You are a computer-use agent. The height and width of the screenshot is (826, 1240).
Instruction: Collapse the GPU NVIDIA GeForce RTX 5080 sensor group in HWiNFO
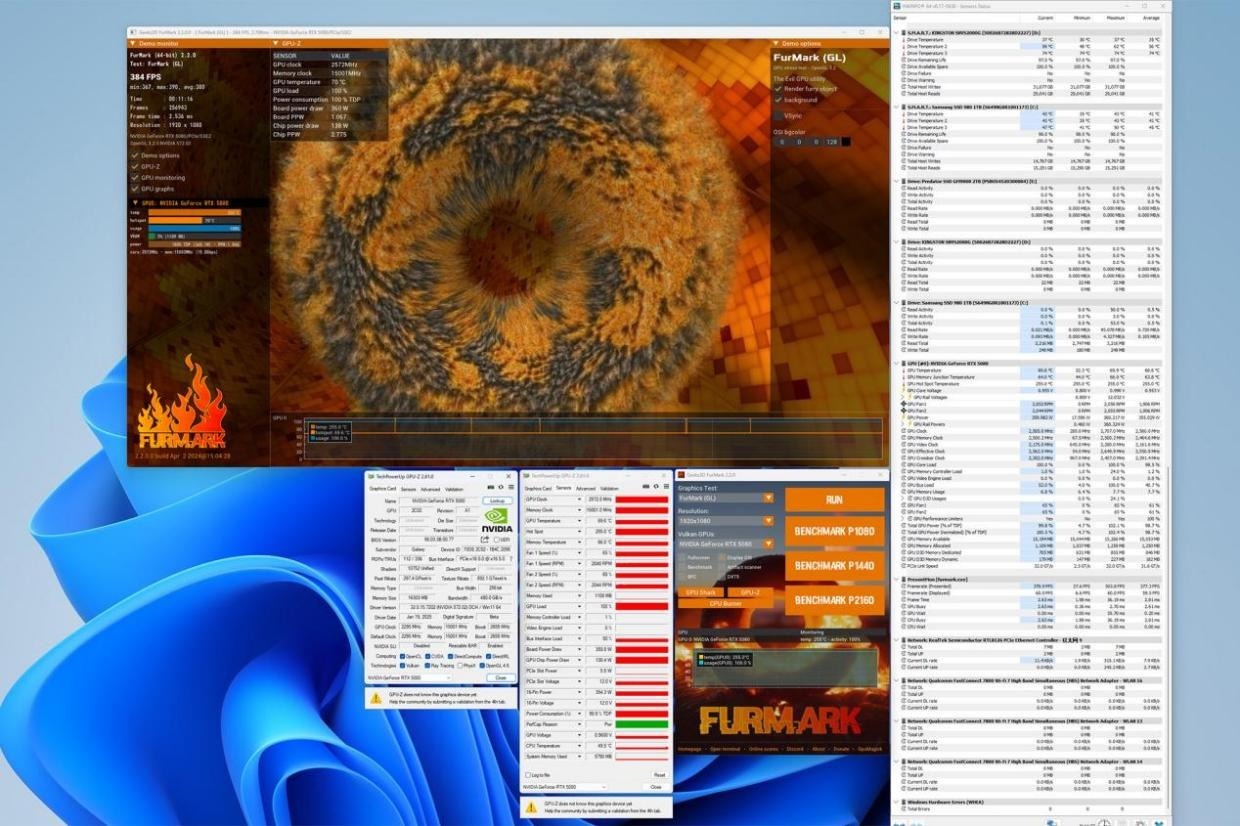[896, 363]
